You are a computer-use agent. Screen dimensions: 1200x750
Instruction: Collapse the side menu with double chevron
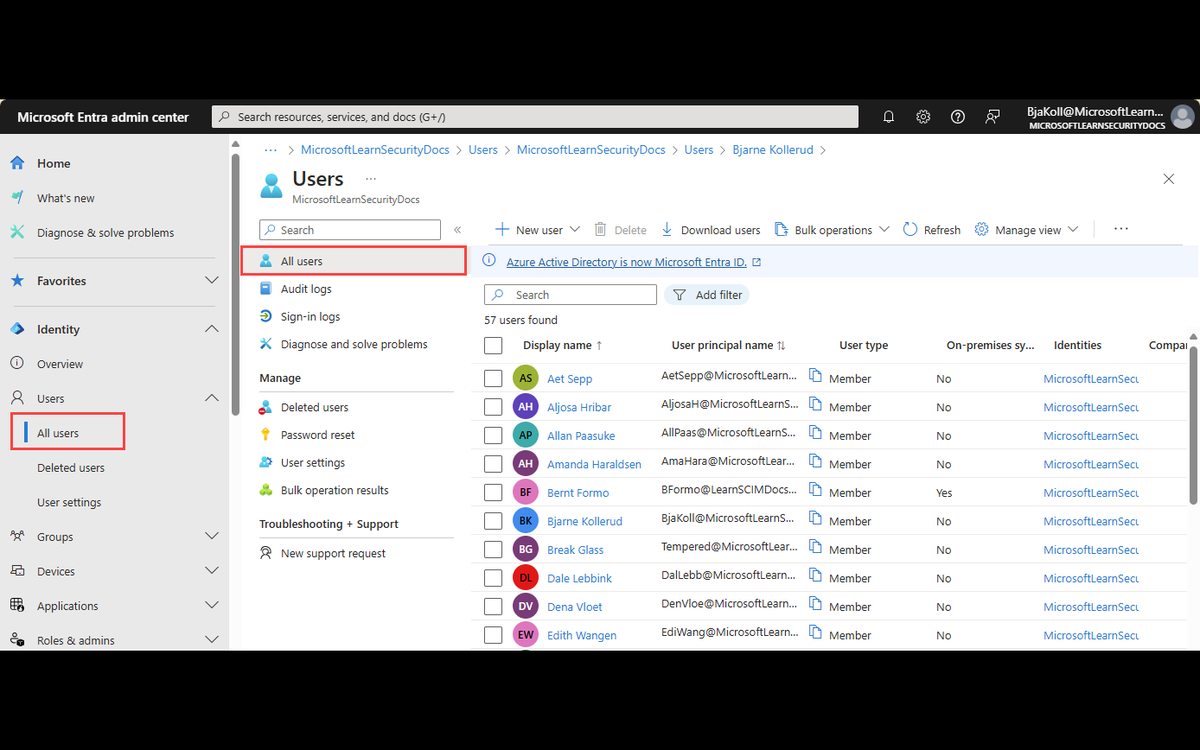coord(457,230)
